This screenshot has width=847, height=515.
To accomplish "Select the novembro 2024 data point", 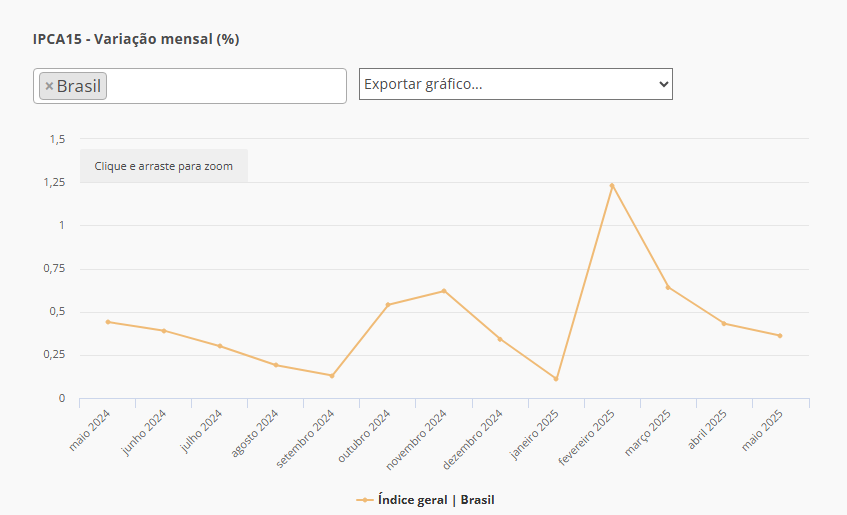I will [x=444, y=291].
